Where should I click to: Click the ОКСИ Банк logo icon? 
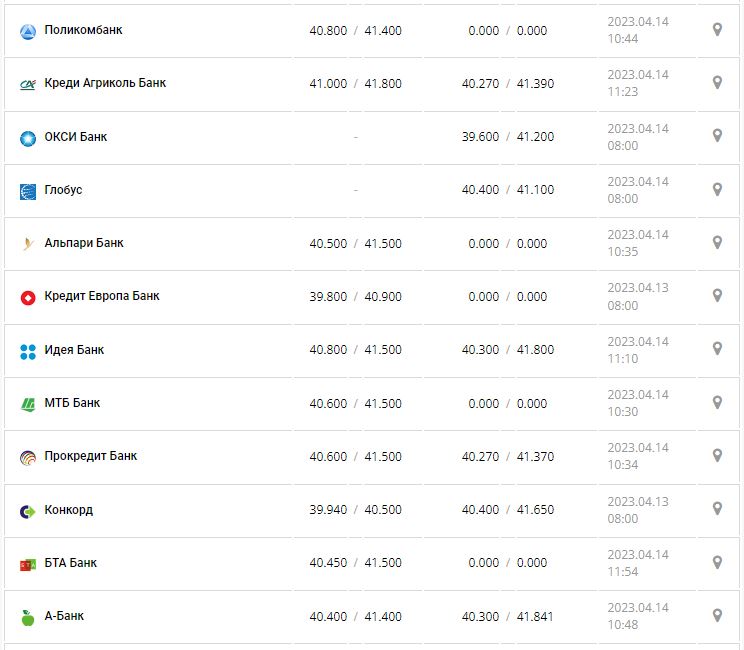coord(28,138)
